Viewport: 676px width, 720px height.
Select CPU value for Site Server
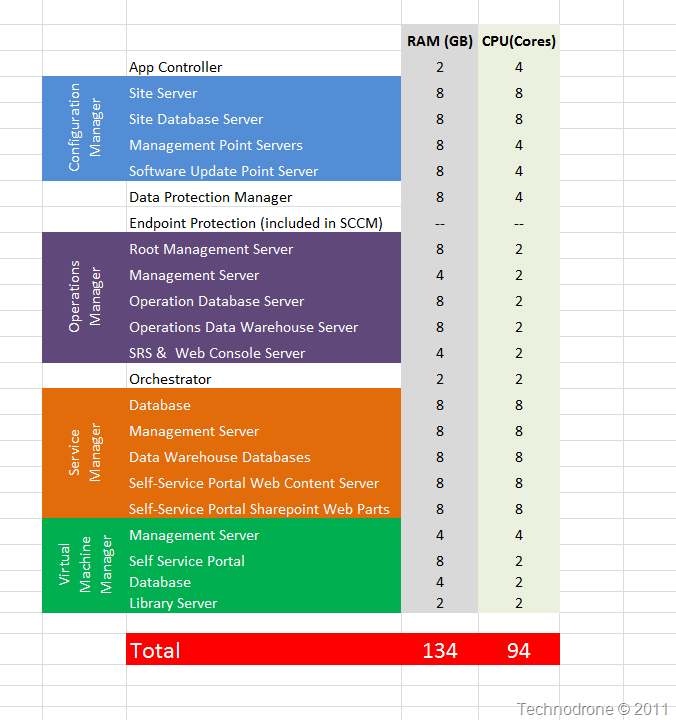[519, 90]
